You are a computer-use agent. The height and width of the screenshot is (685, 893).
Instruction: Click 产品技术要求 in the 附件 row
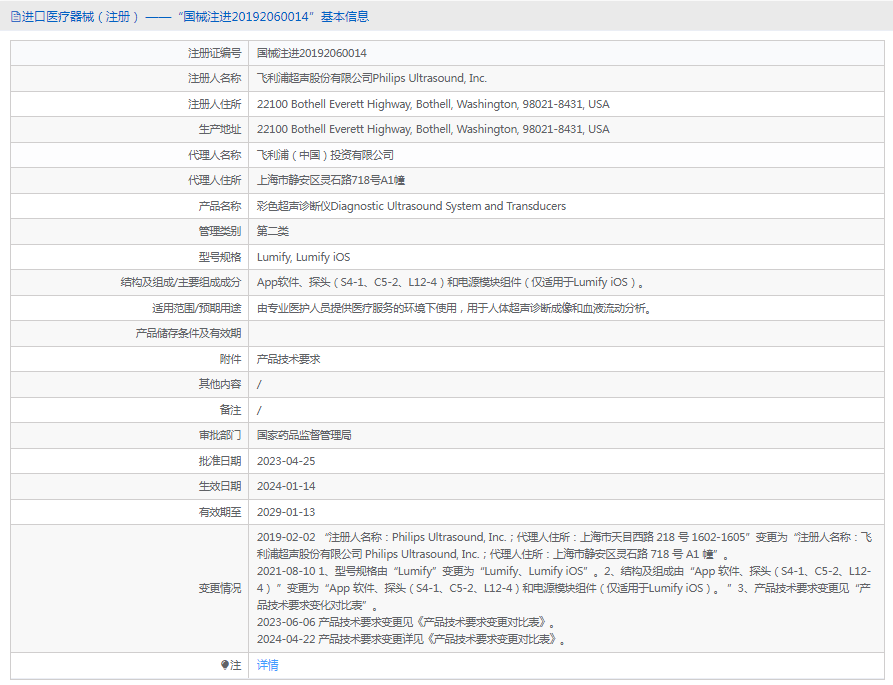[x=288, y=359]
